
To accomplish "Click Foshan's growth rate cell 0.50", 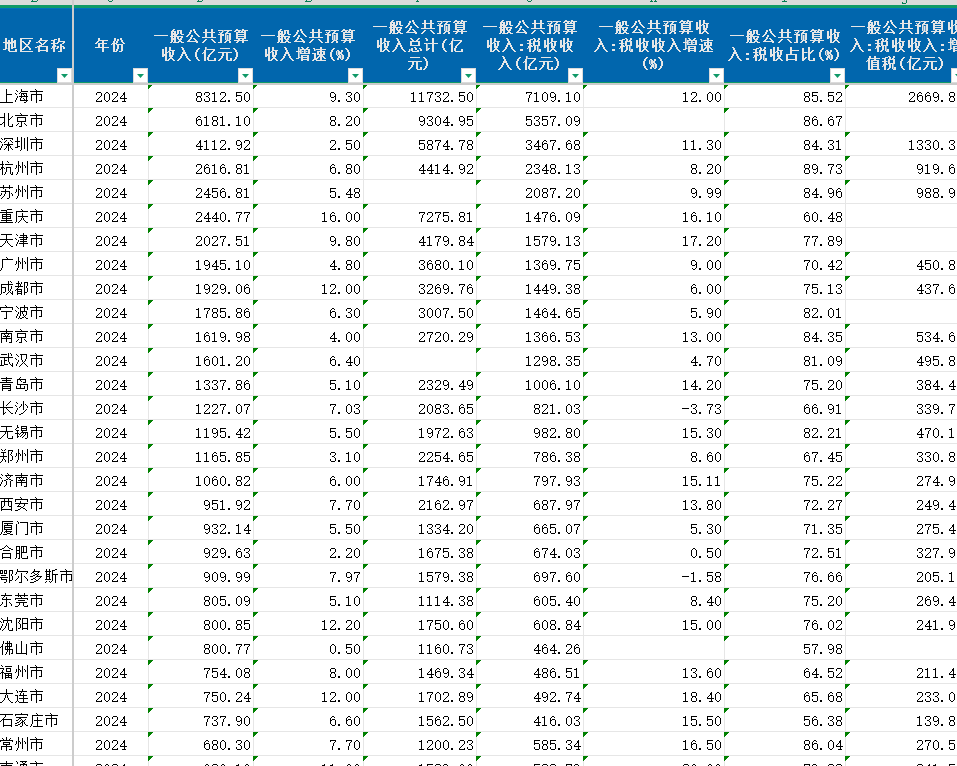I will (309, 648).
